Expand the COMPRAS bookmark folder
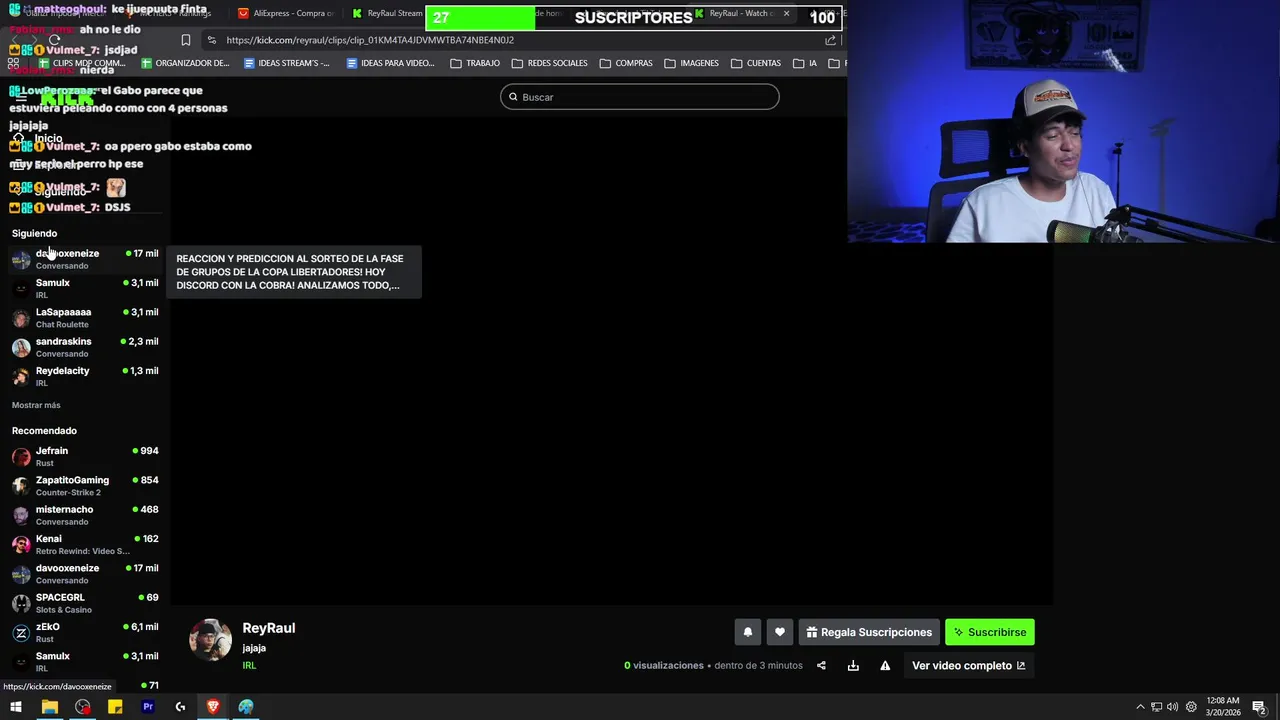 point(626,63)
